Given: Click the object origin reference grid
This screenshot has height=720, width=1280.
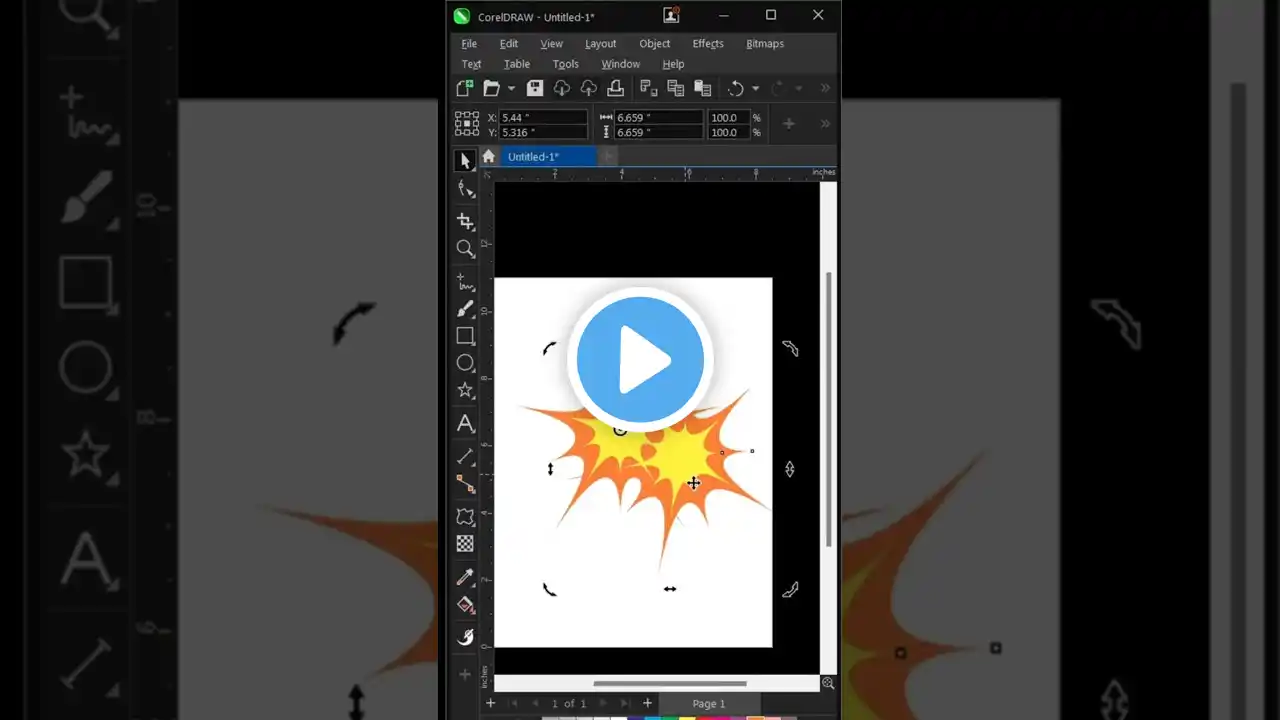Looking at the screenshot, I should tap(467, 124).
